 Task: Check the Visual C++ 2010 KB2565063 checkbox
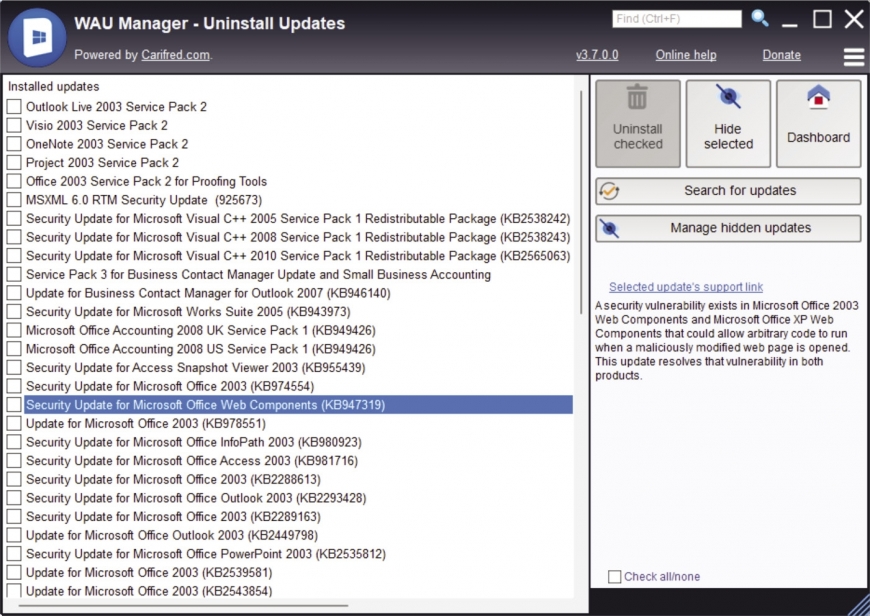14,256
